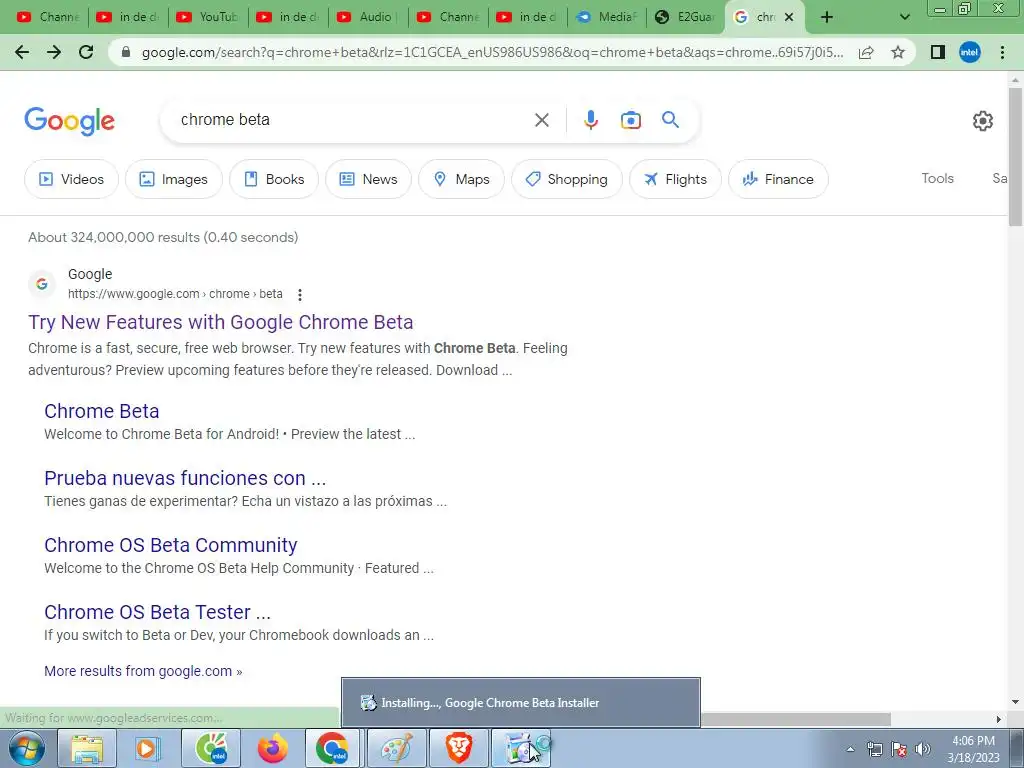Viewport: 1024px width, 768px height.
Task: Reload the current page
Action: [x=86, y=52]
